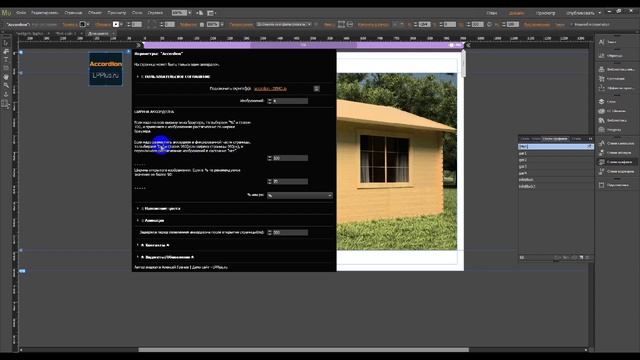Click the accordion width field showing 300
Screen dimensions: 640x360
[290, 158]
